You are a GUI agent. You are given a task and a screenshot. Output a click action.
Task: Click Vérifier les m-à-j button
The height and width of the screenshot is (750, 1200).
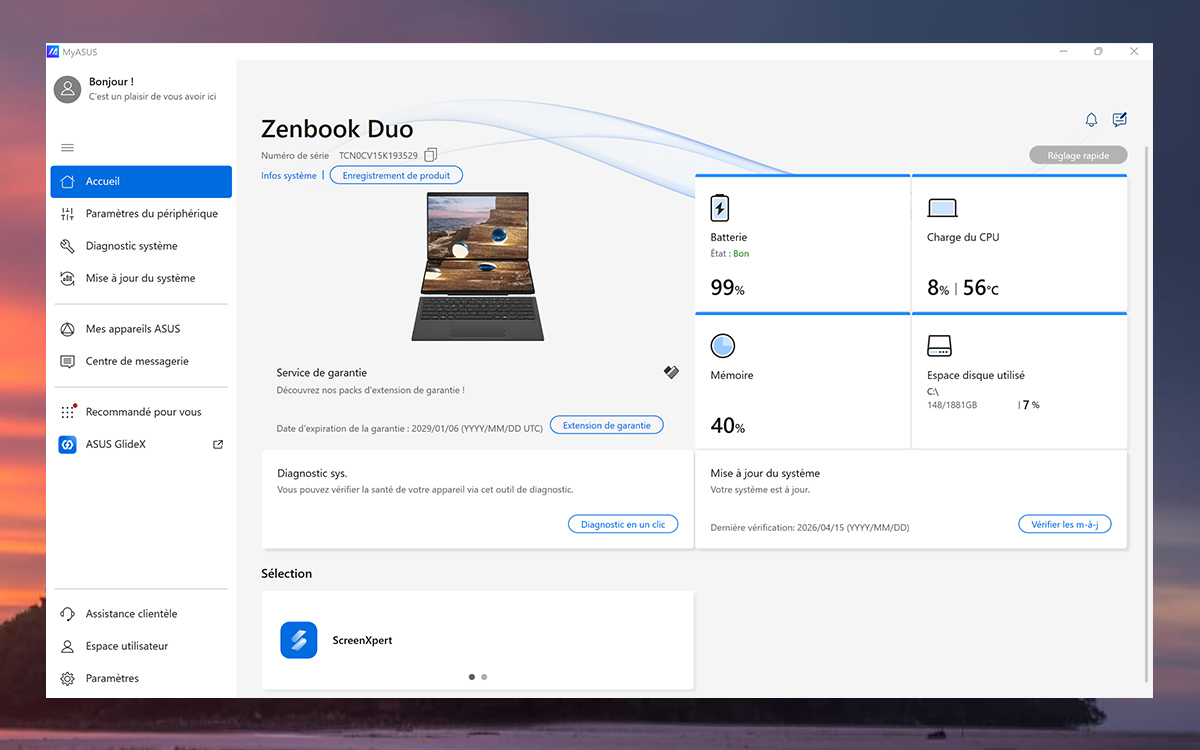coord(1064,523)
